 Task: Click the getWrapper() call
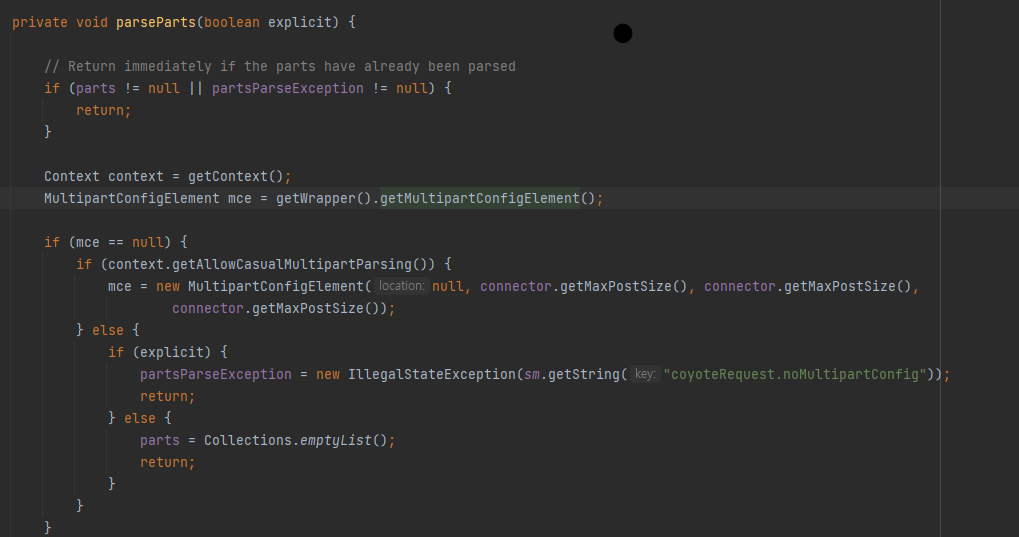324,198
